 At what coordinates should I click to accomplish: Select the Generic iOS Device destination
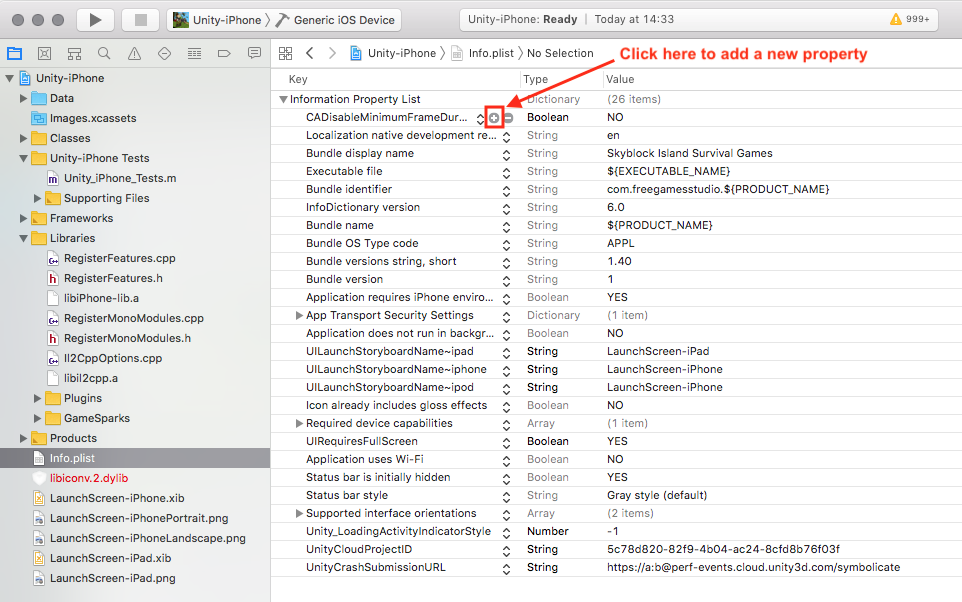335,20
